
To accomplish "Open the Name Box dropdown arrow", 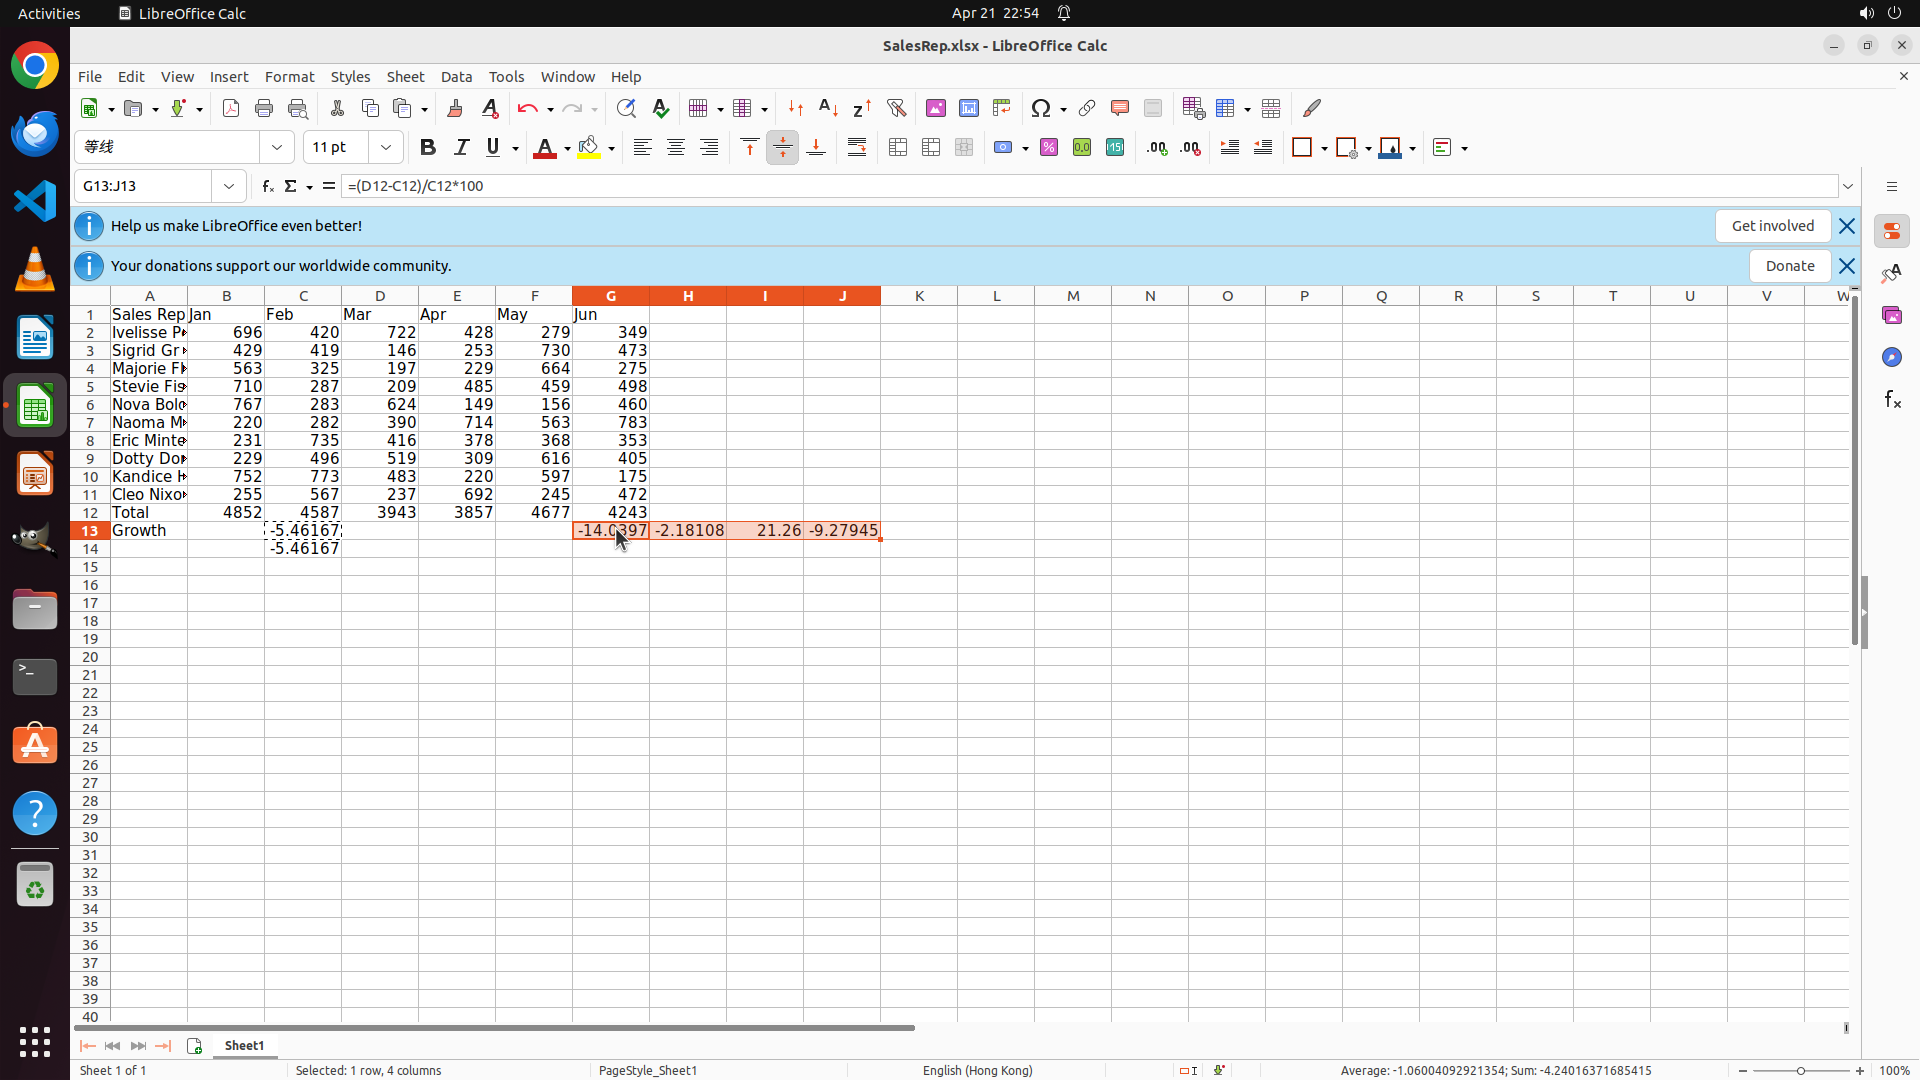I will coord(229,186).
